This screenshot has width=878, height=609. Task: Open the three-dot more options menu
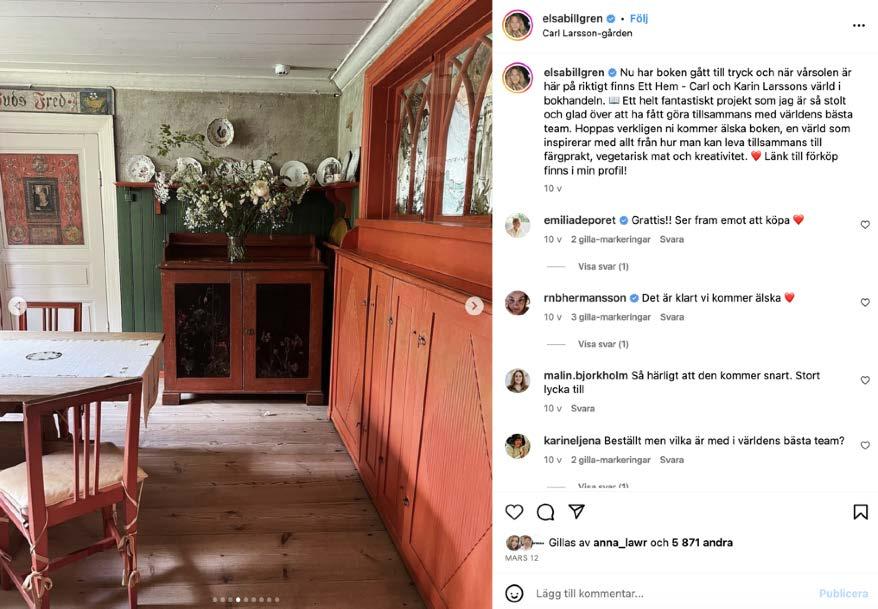pyautogui.click(x=859, y=26)
